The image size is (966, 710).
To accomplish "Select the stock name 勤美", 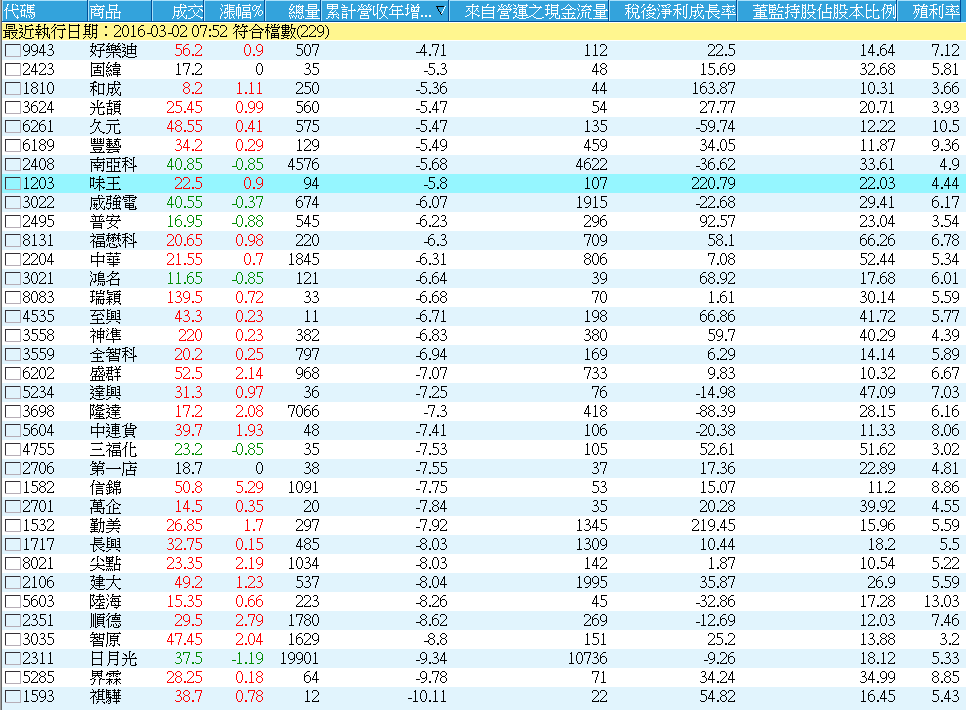I will 105,526.
